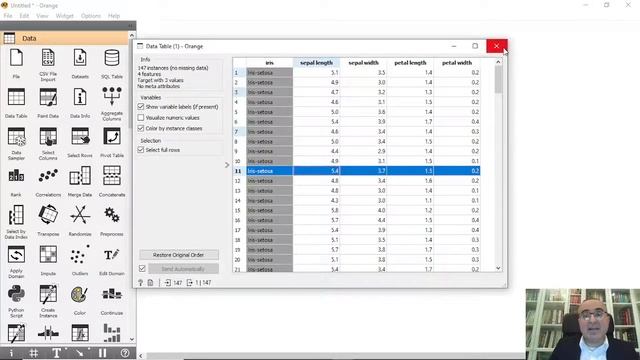640x360 pixels.
Task: Open the Help menu
Action: pos(114,16)
